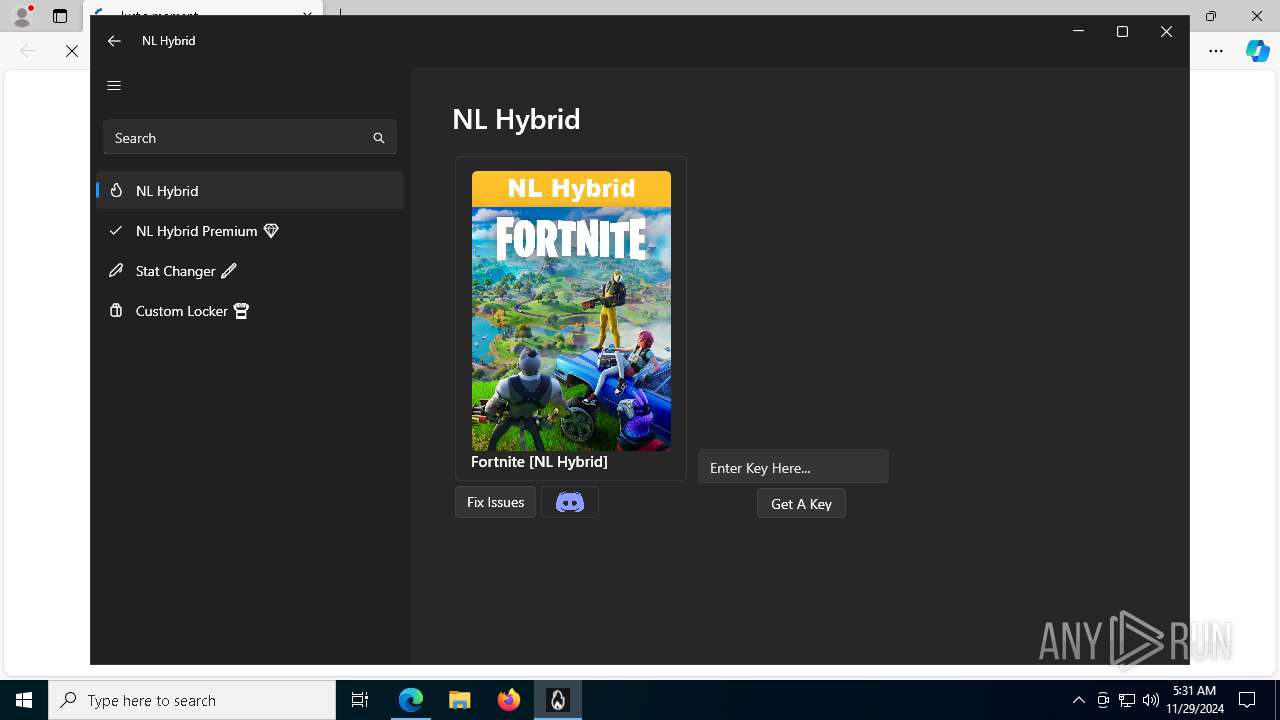Open the Discord link button
1280x720 pixels.
coord(570,502)
